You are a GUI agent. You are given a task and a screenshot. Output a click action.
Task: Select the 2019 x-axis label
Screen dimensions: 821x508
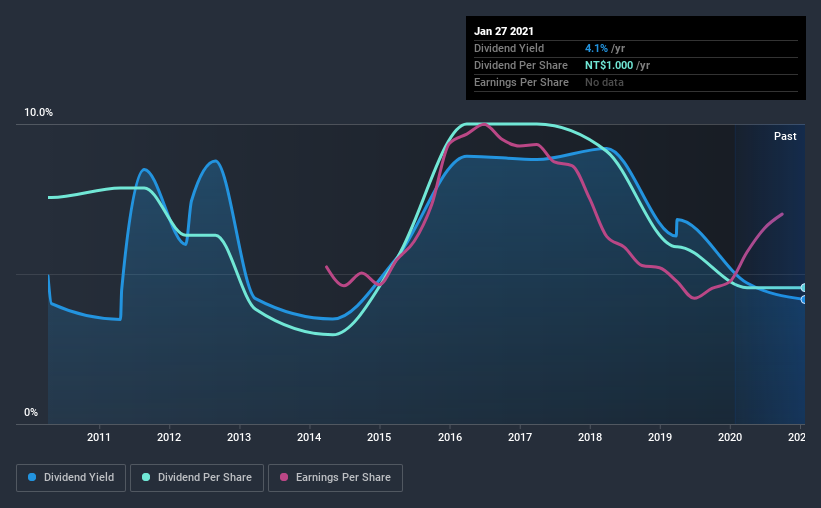coord(660,437)
